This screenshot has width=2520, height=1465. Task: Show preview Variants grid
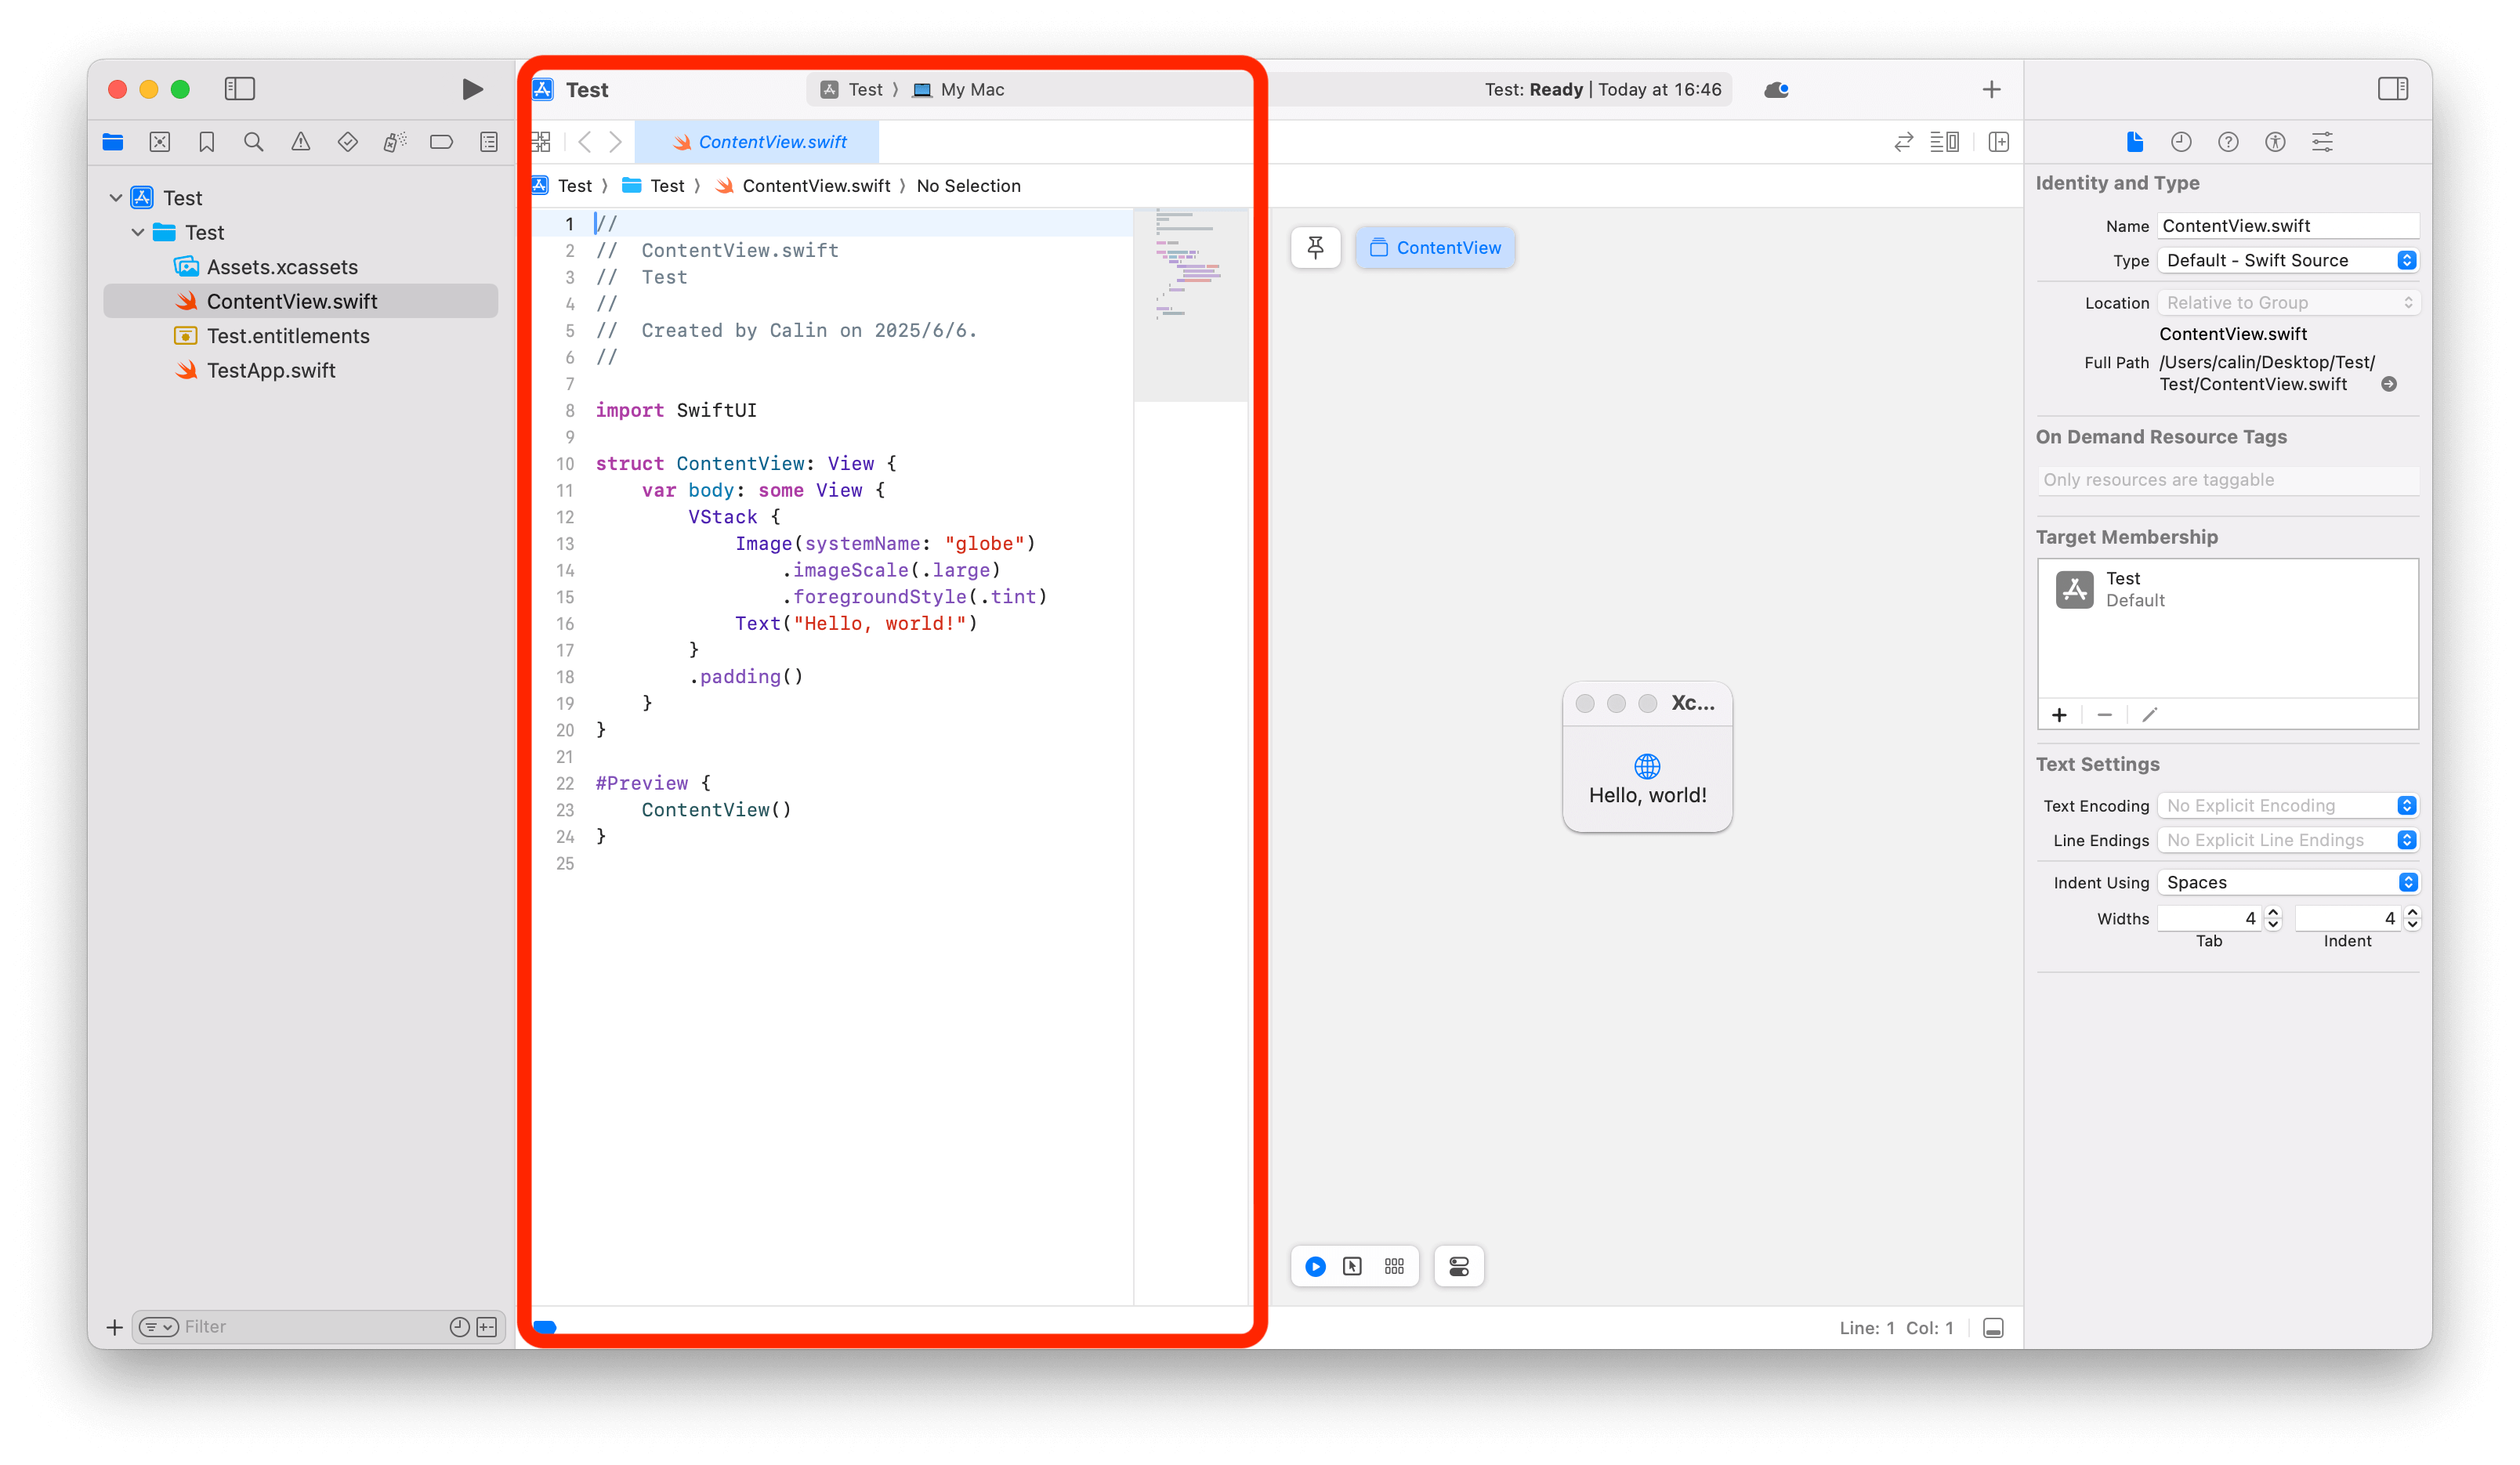coord(1395,1267)
